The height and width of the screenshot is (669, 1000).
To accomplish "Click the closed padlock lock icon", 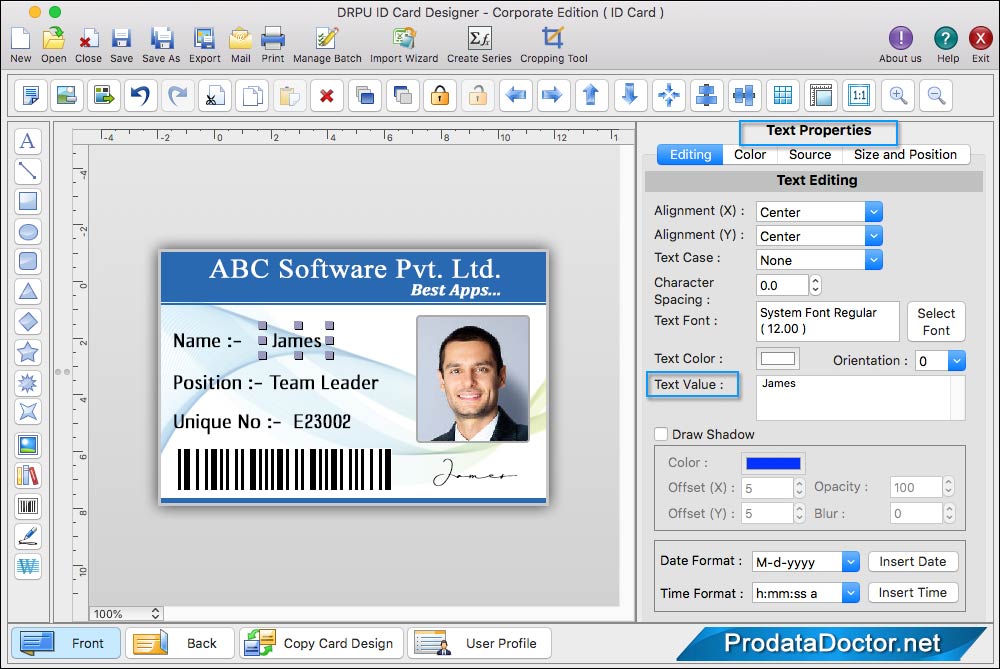I will 440,96.
